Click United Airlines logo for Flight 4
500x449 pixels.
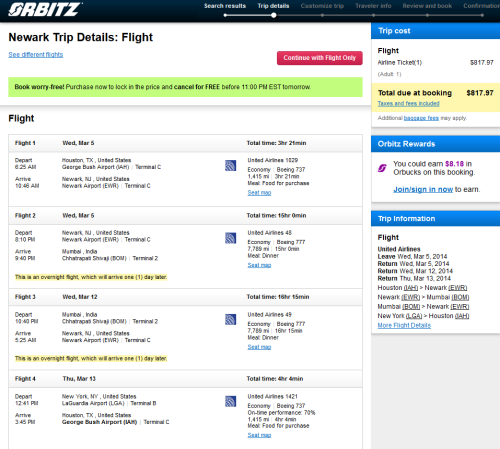tap(230, 402)
